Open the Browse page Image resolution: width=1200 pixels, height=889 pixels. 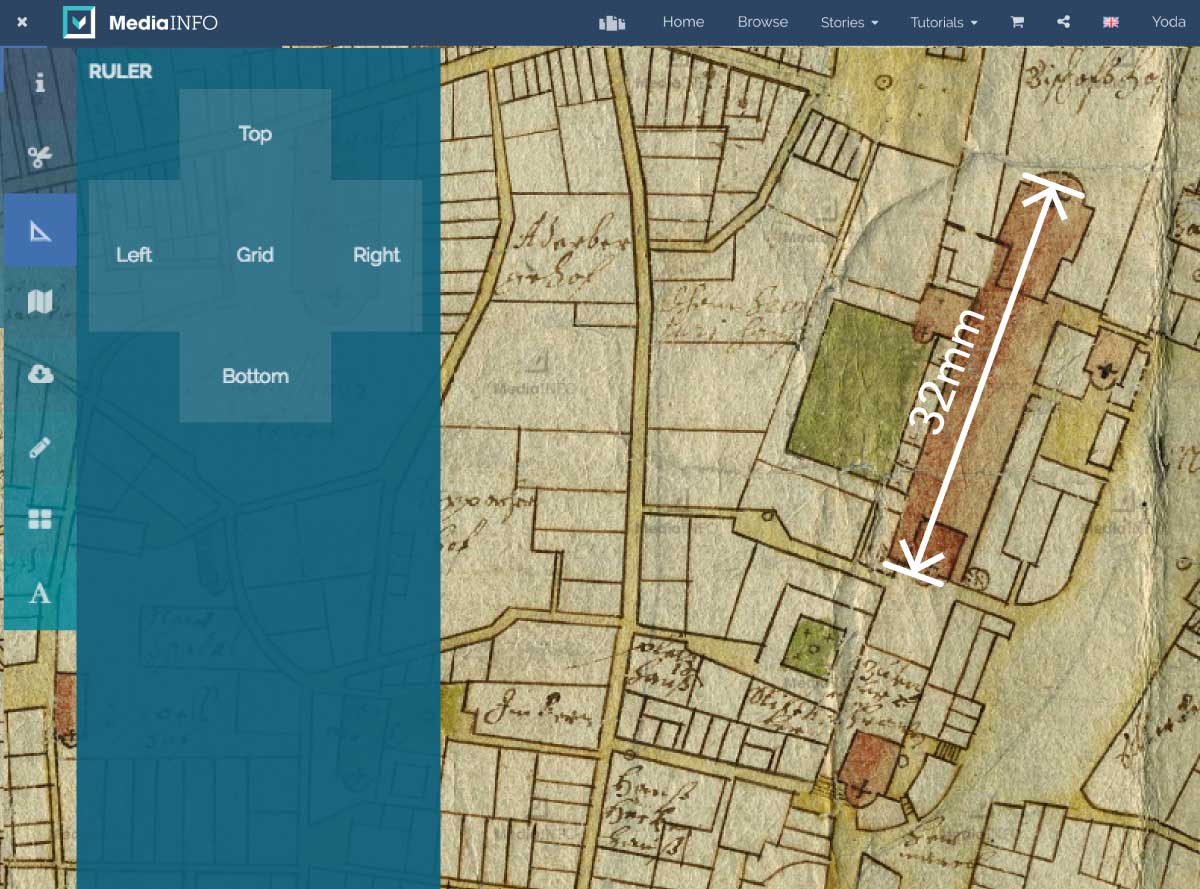click(x=762, y=22)
